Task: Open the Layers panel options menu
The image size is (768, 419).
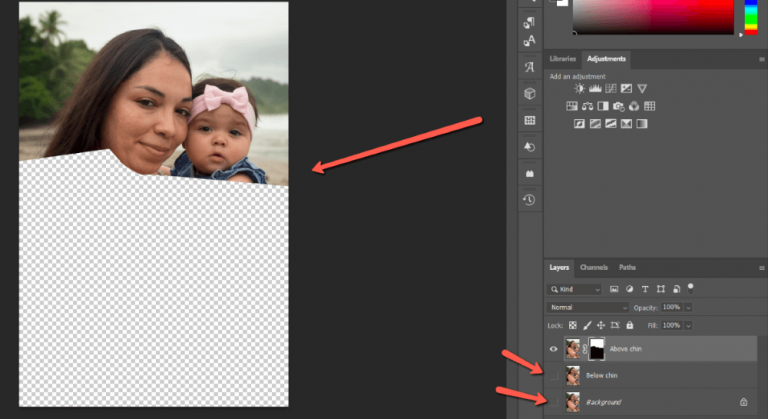Action: point(761,268)
